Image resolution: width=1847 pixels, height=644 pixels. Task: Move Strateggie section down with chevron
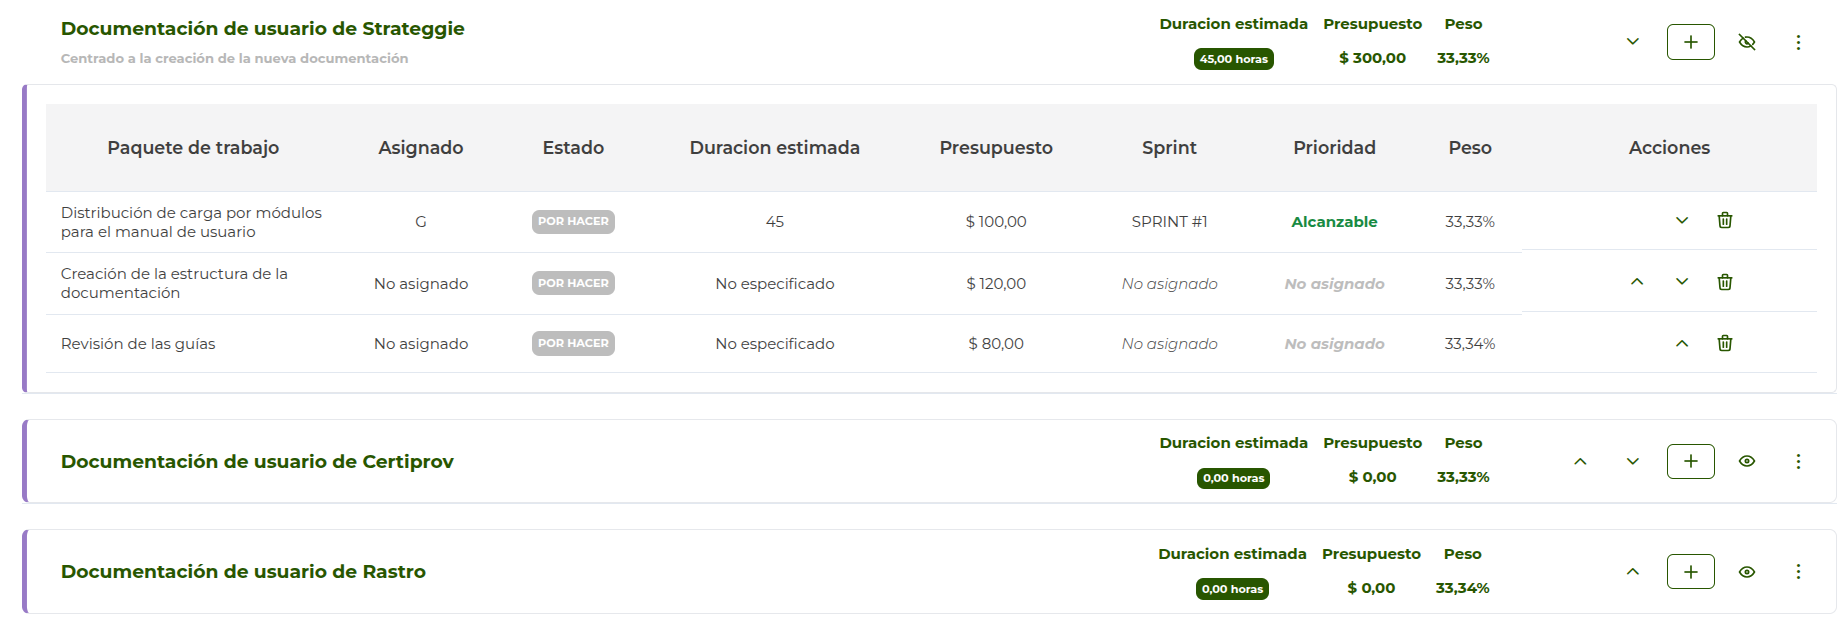[x=1633, y=42]
